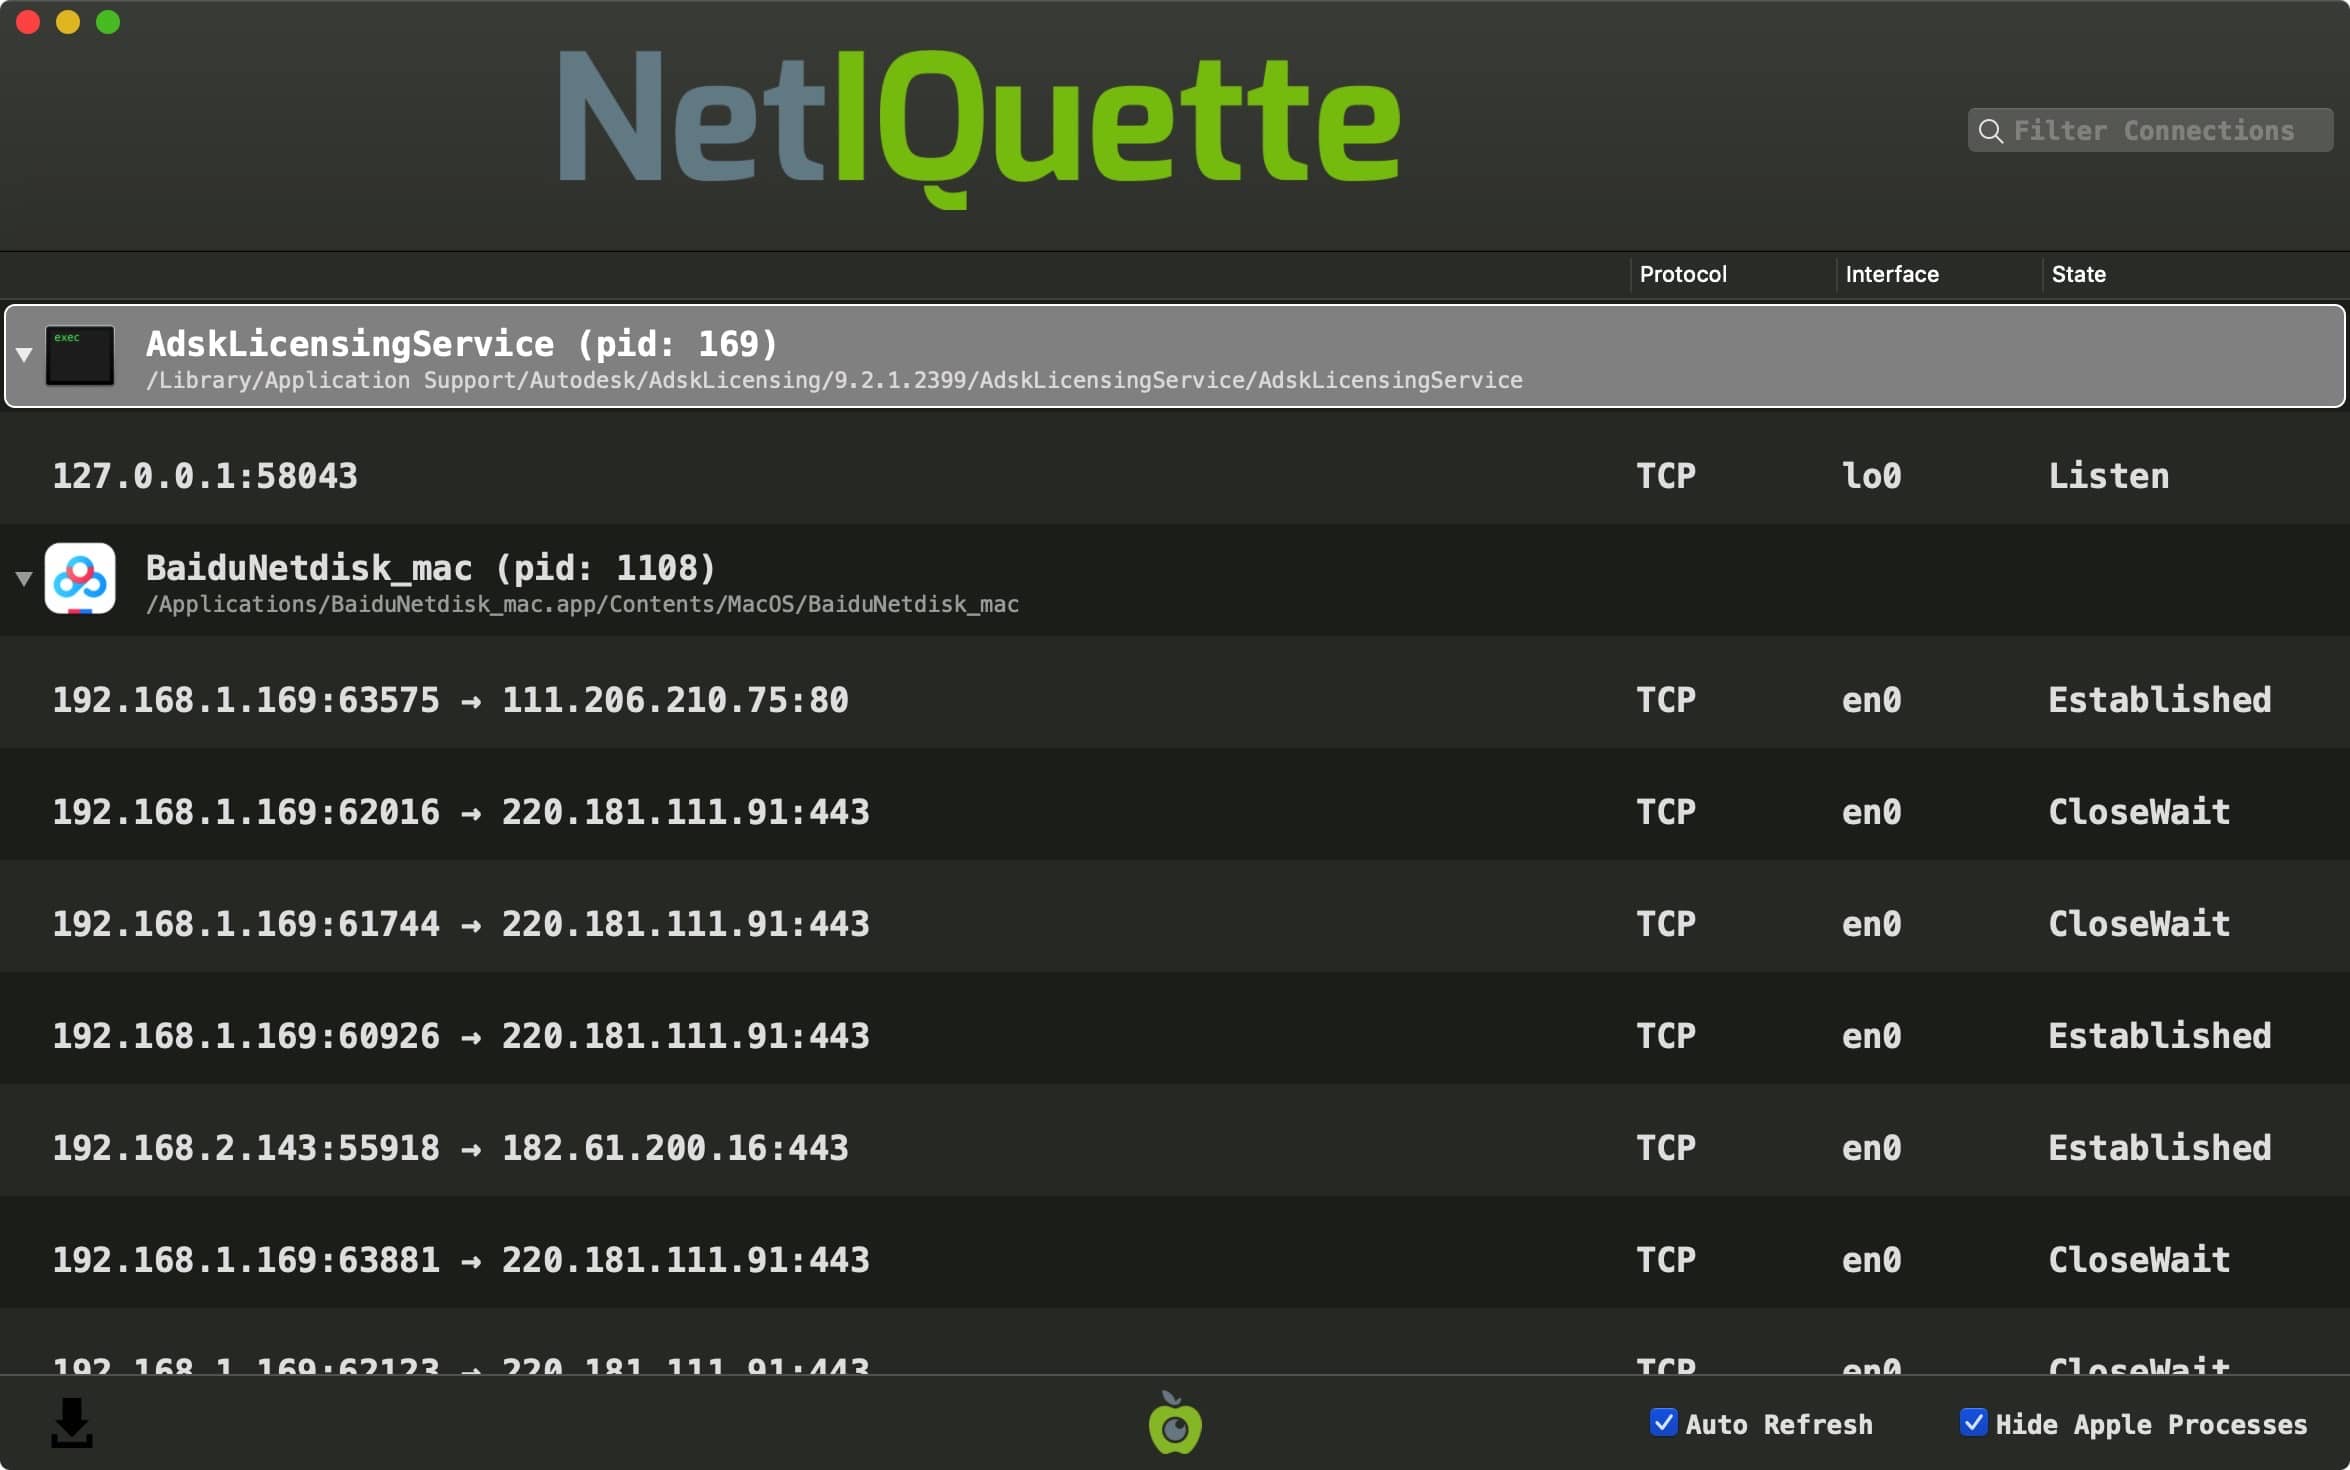This screenshot has width=2350, height=1470.
Task: Select the AdskLicensingService (pid: 169) row
Action: 1175,356
